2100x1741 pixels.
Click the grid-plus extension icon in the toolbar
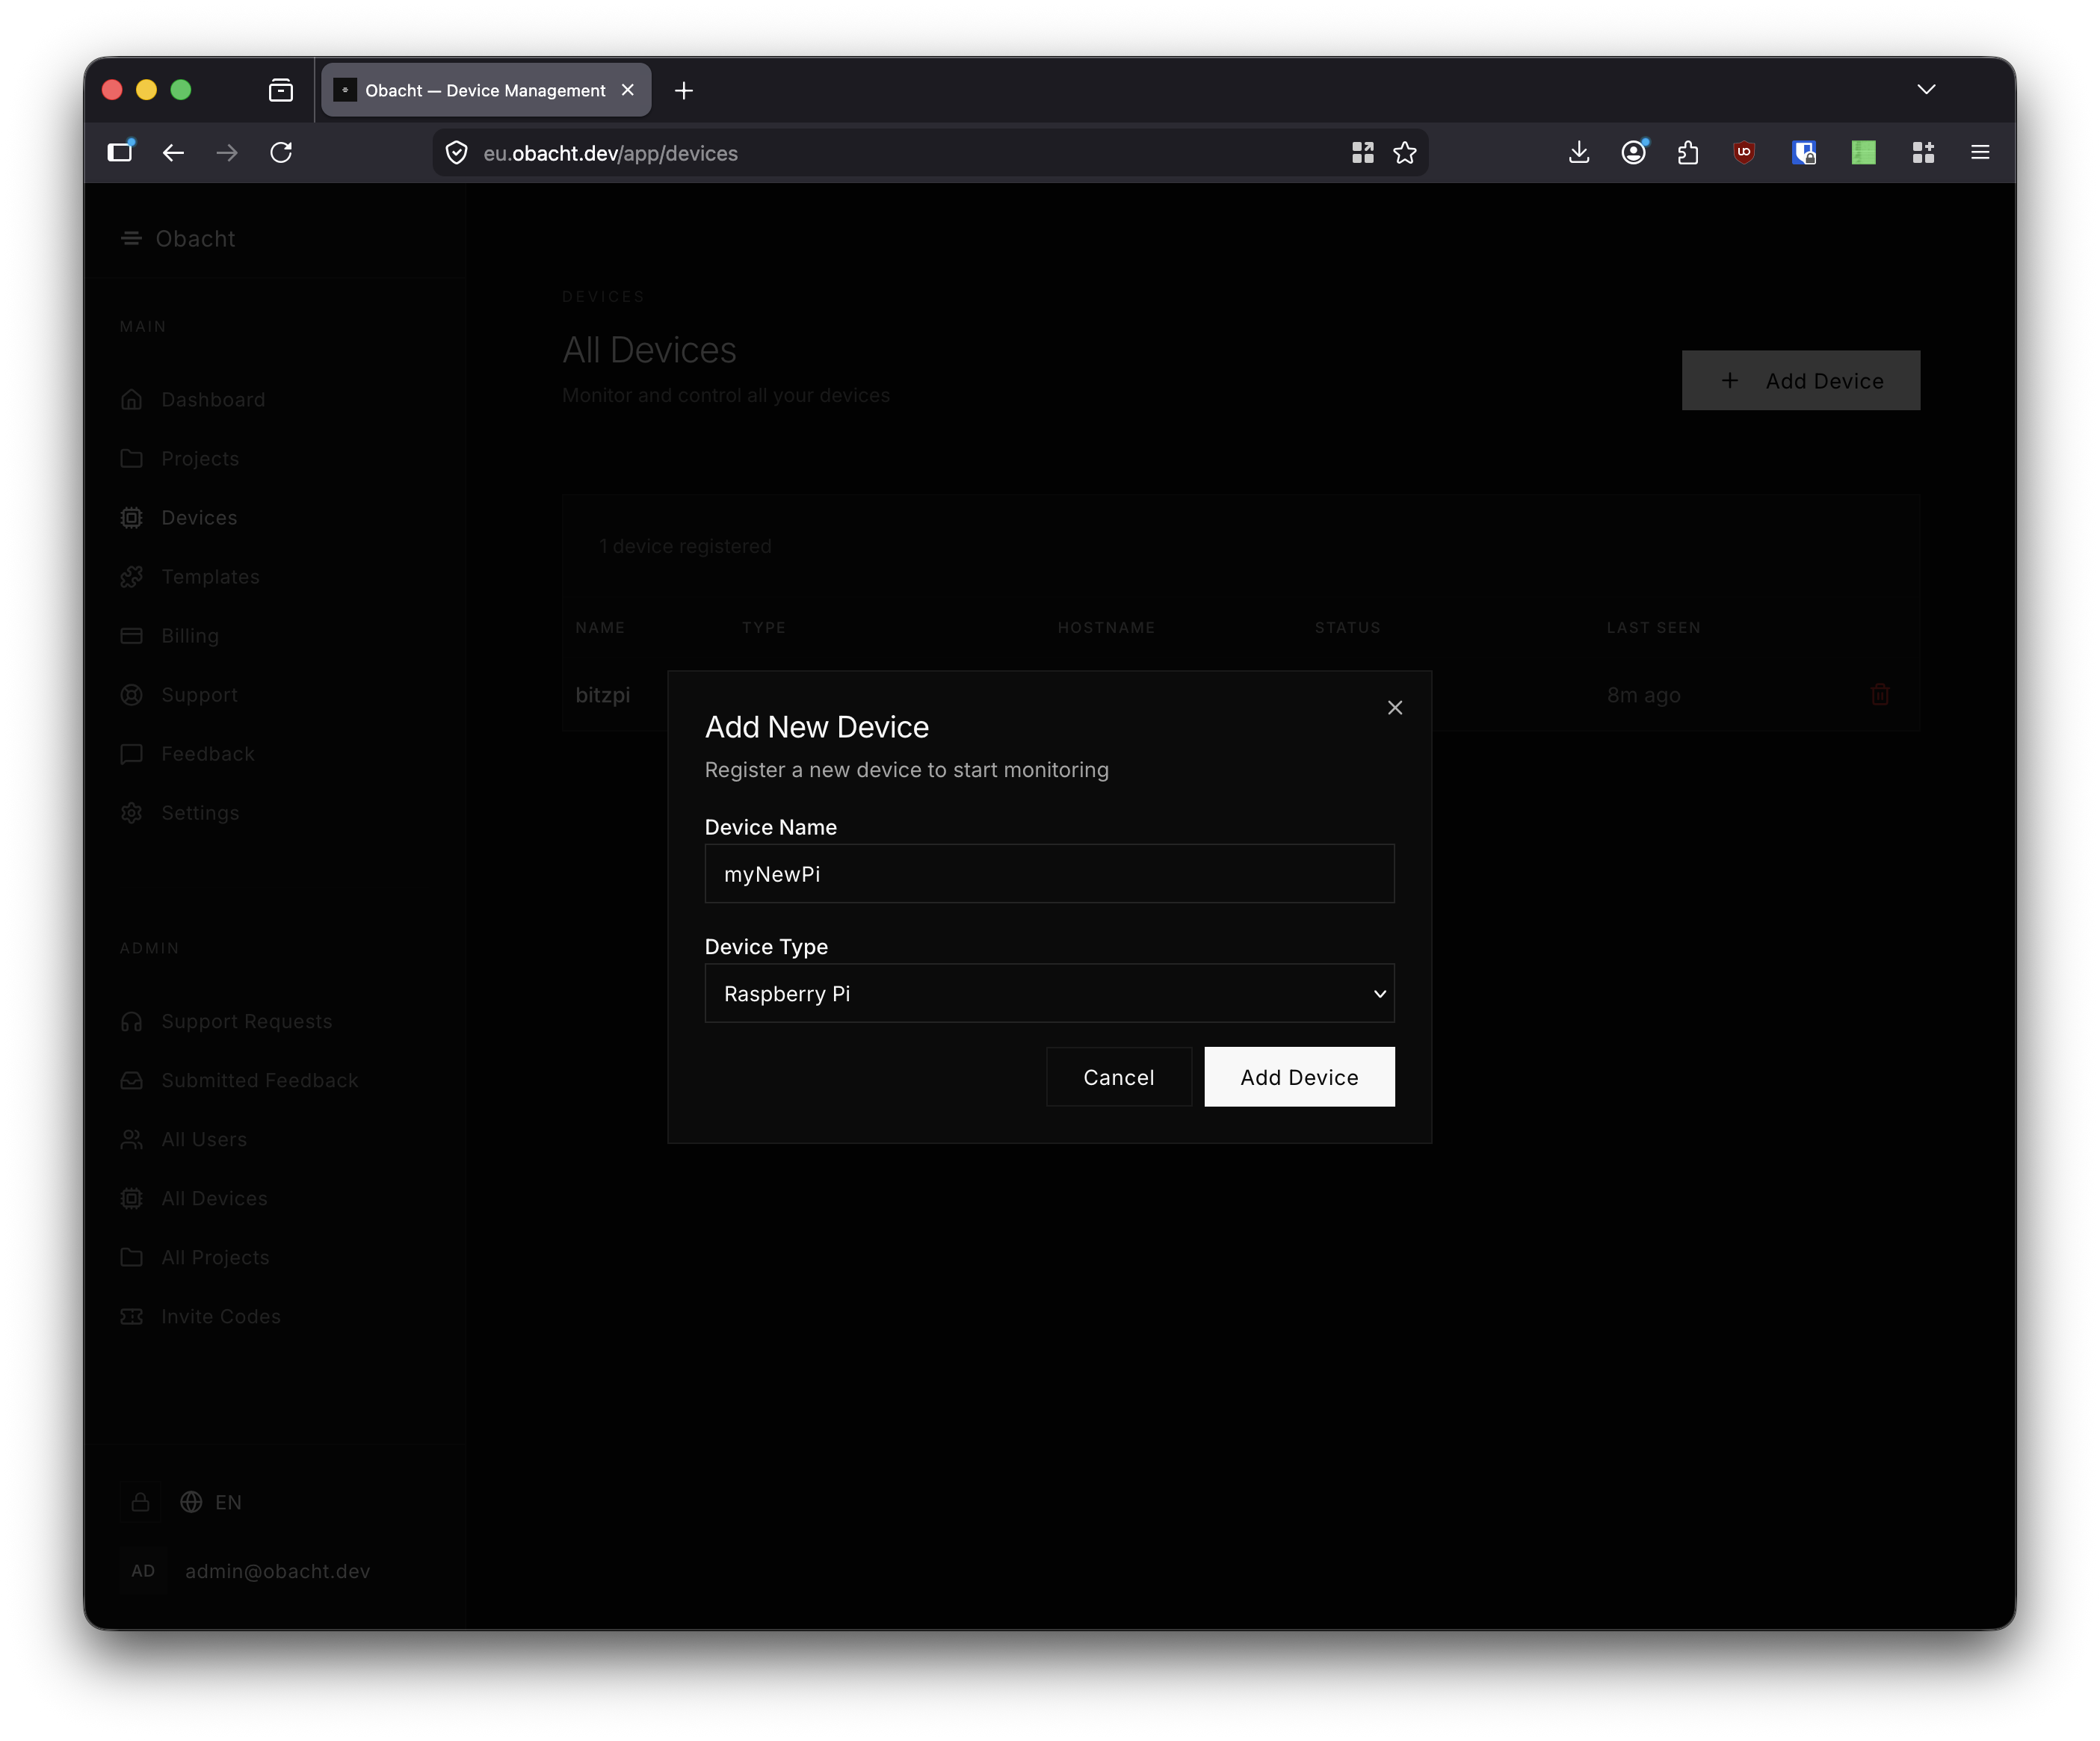pyautogui.click(x=1923, y=152)
